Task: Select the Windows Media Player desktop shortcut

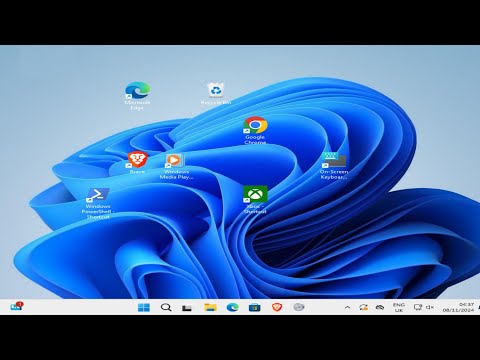Action: pos(176,166)
